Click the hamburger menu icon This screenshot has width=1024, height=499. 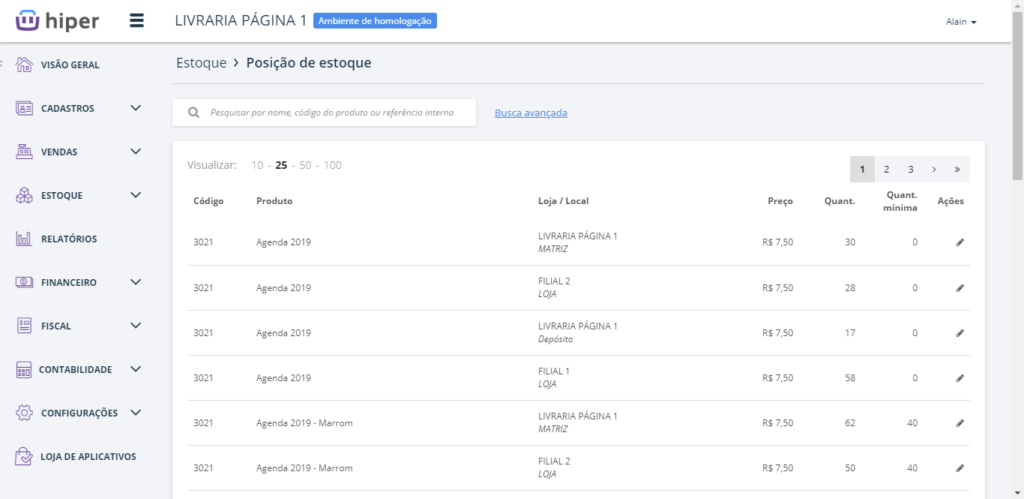(x=137, y=21)
